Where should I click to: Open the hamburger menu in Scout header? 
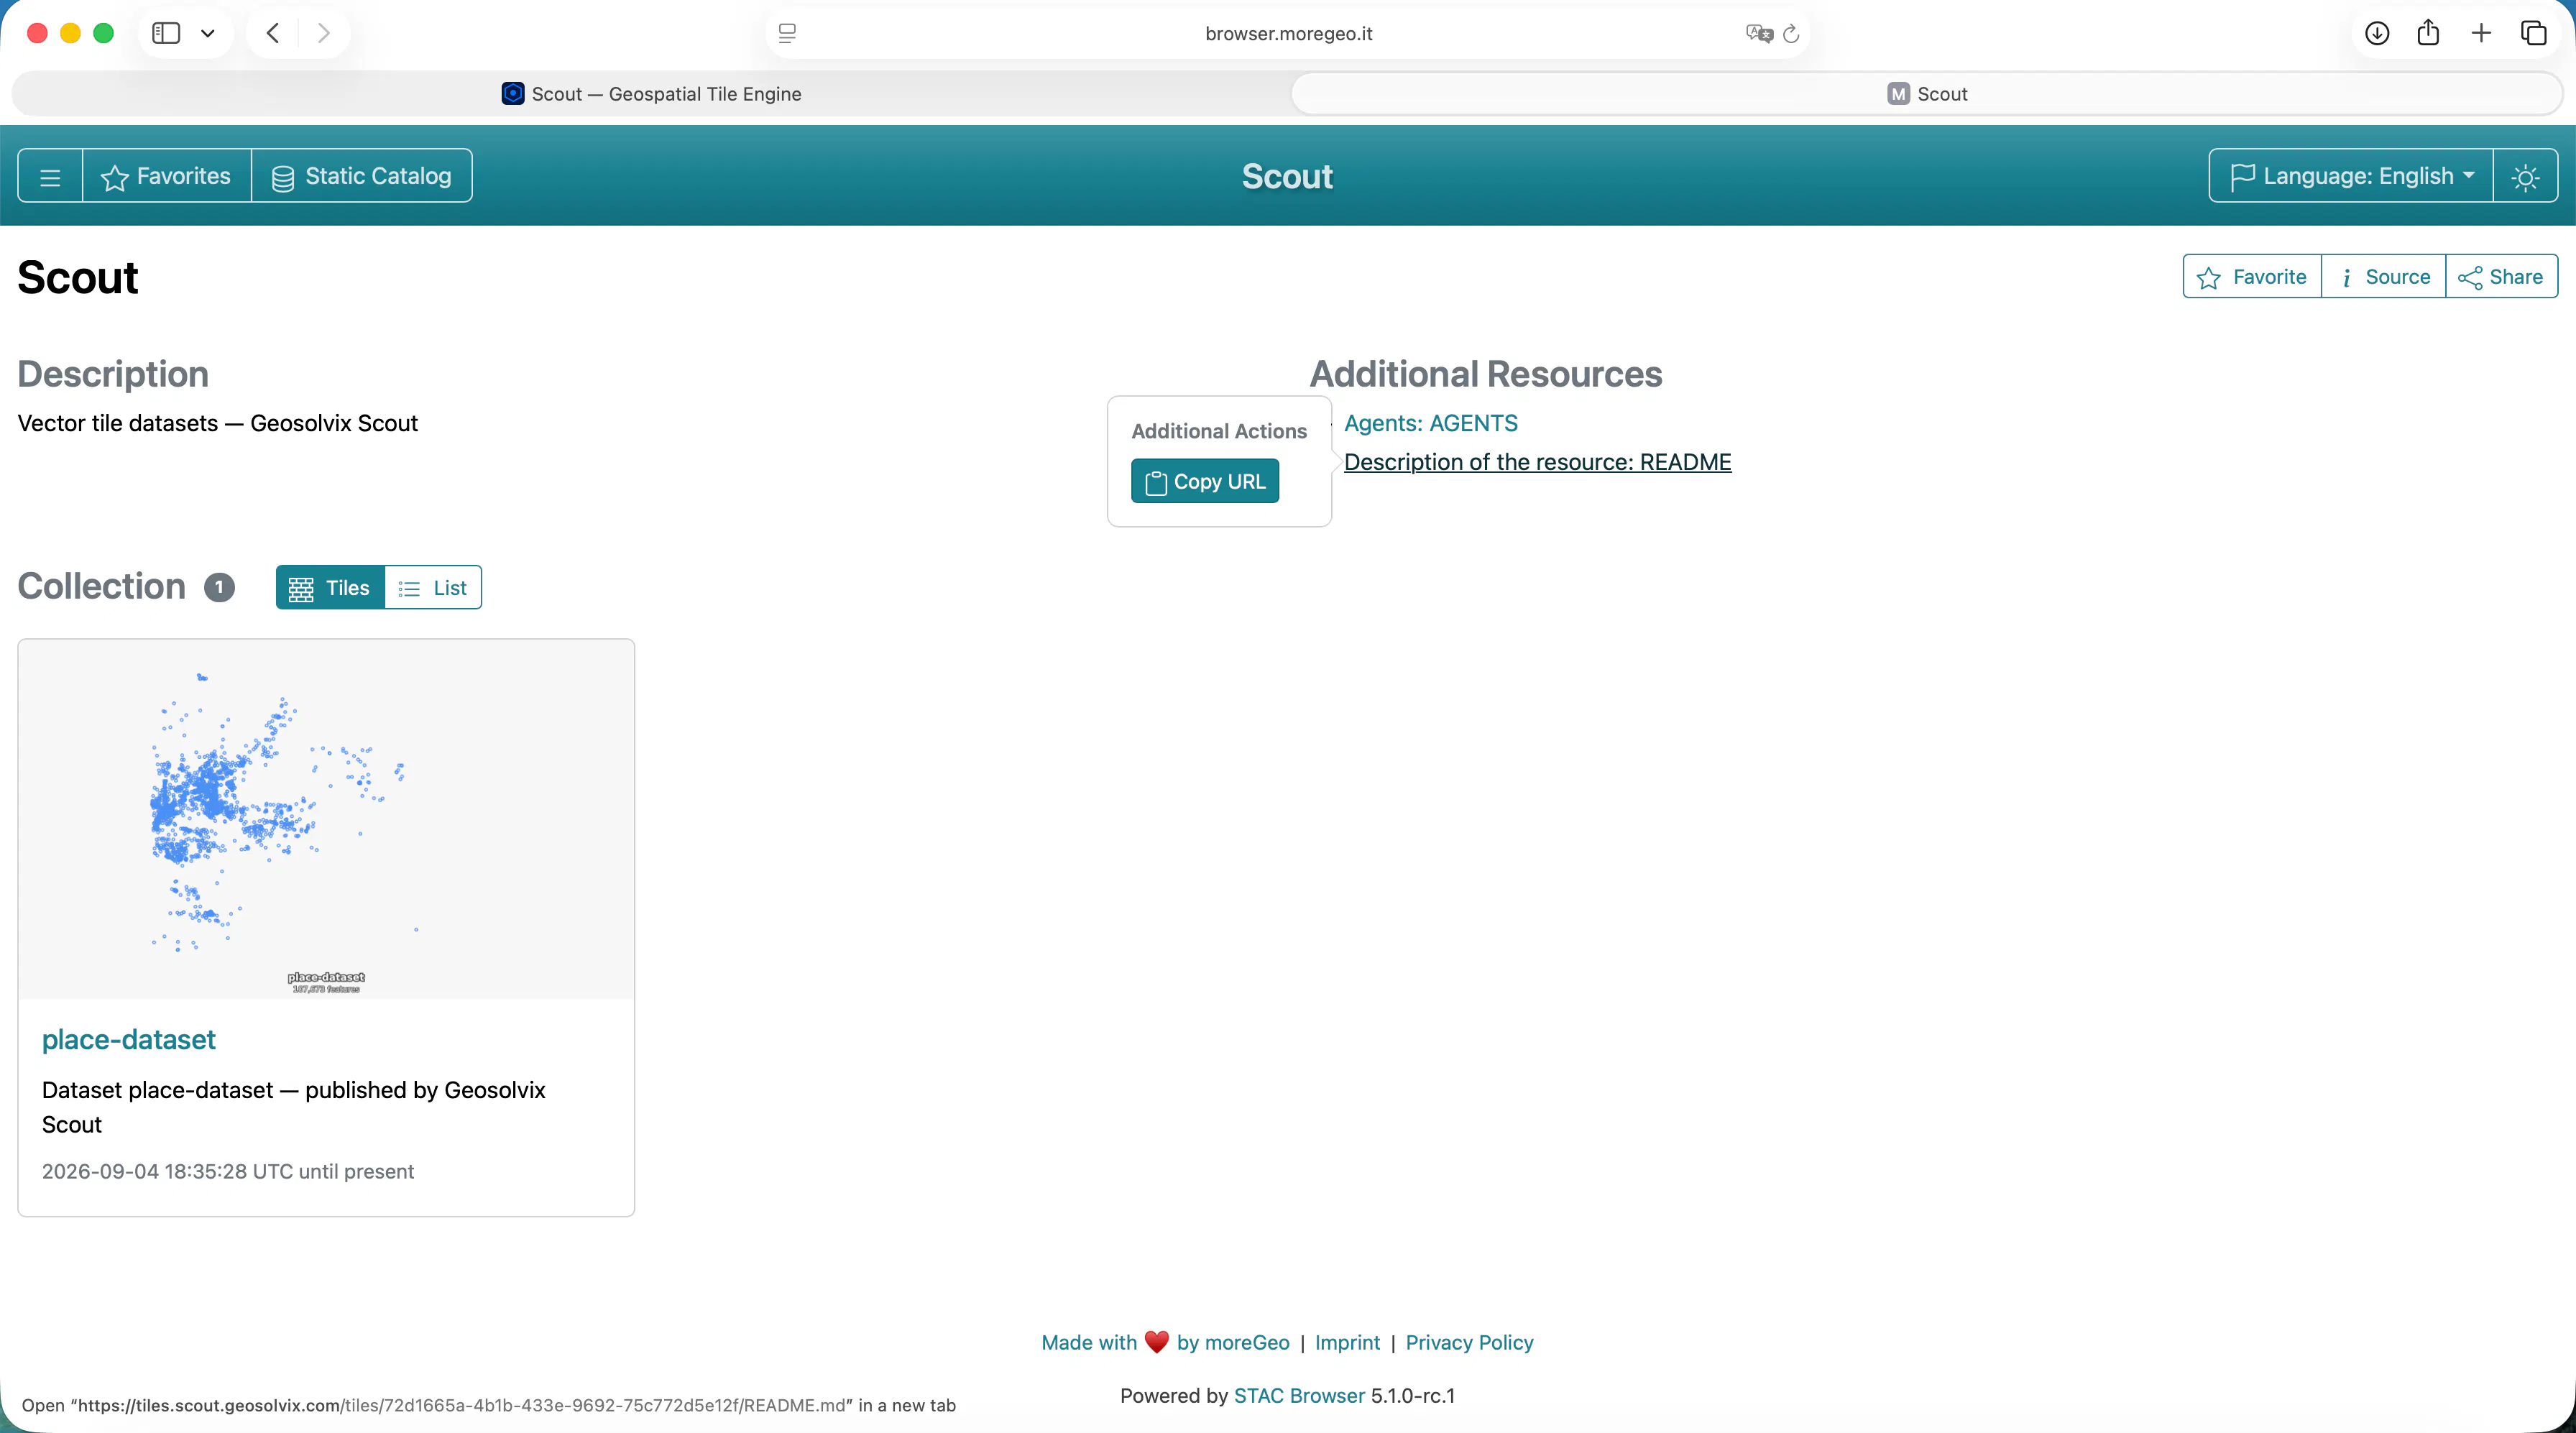pyautogui.click(x=50, y=176)
